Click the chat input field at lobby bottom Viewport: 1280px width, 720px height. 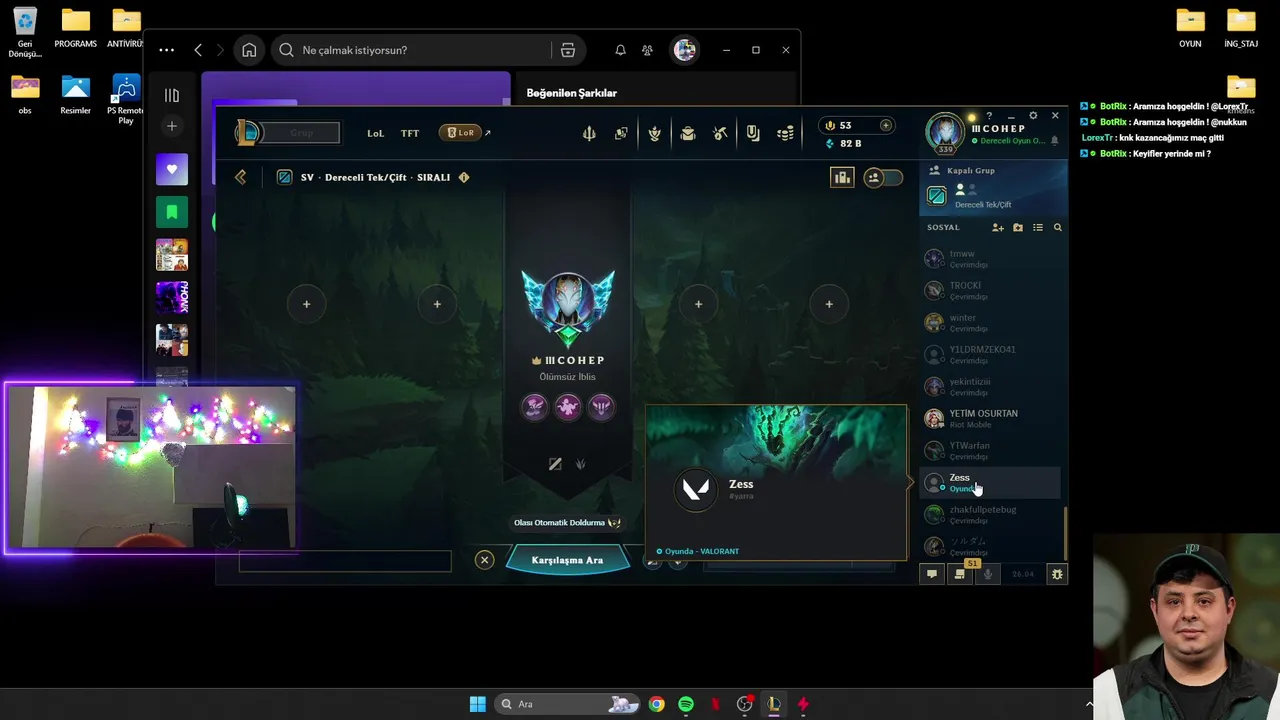tap(345, 562)
